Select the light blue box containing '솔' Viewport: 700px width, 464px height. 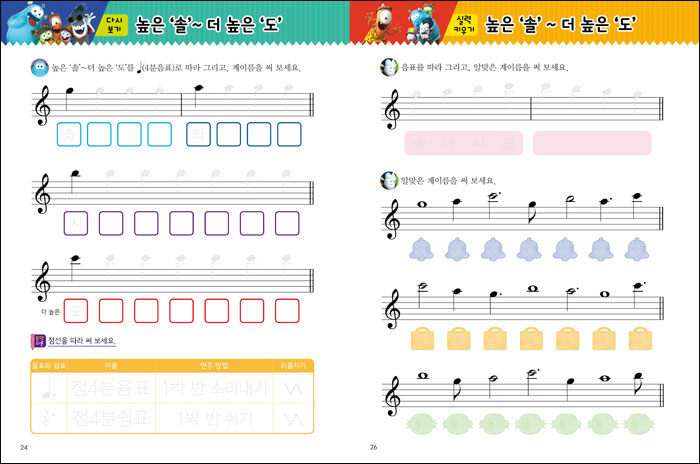(x=69, y=134)
